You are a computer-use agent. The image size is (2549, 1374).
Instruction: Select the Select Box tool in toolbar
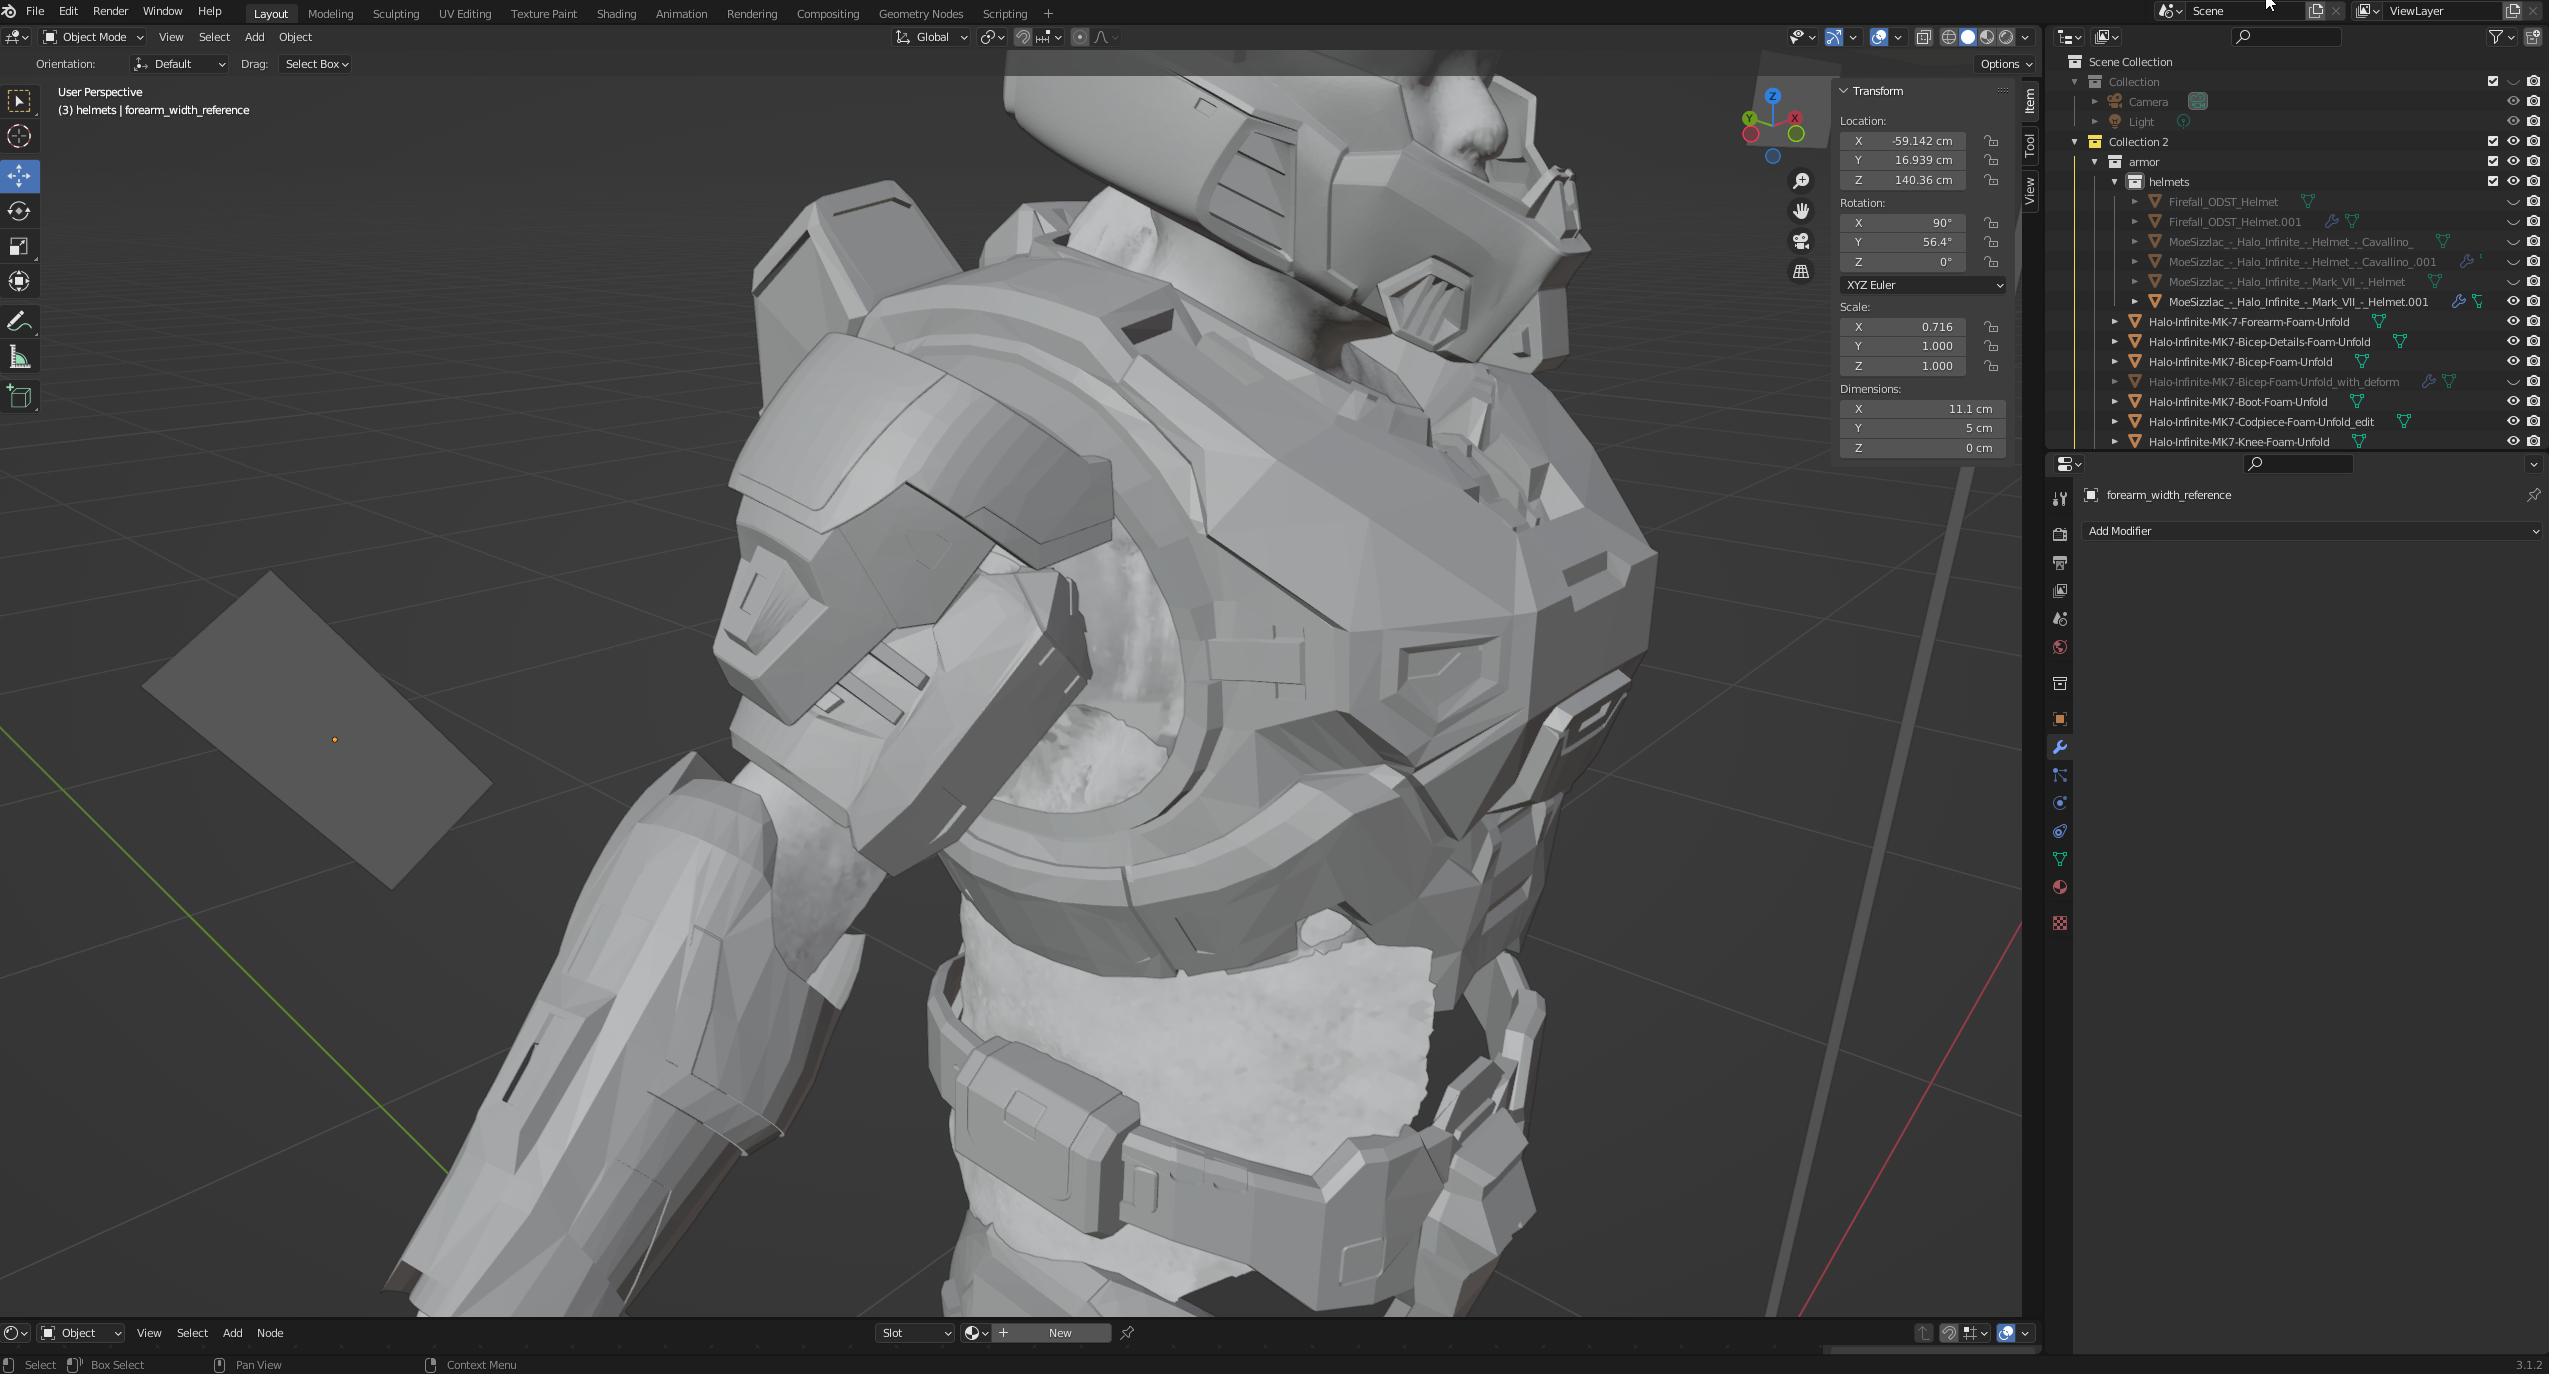[x=19, y=101]
